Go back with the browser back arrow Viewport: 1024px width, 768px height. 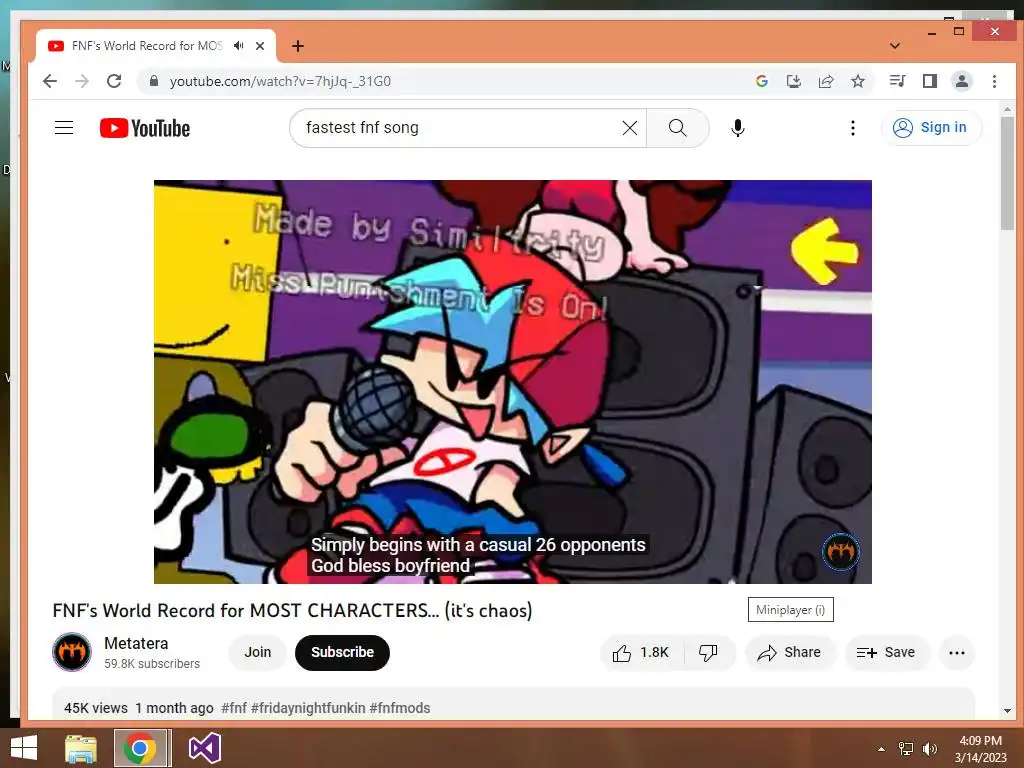coord(50,81)
